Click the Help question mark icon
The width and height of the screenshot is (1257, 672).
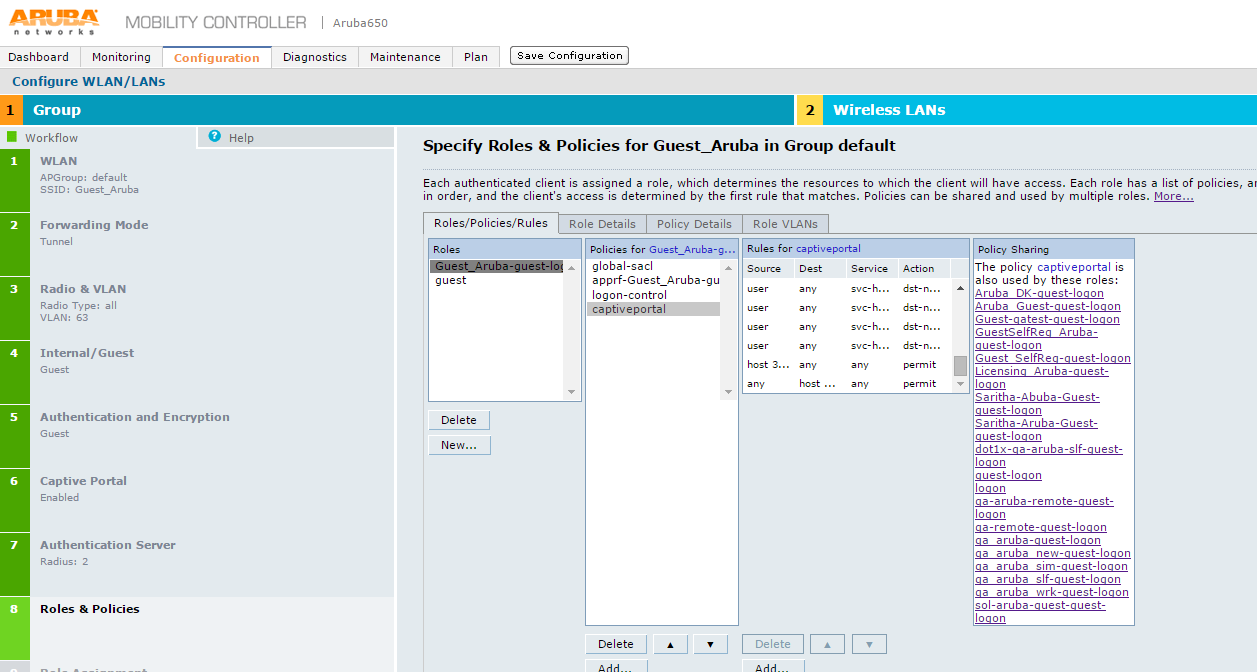pyautogui.click(x=214, y=136)
